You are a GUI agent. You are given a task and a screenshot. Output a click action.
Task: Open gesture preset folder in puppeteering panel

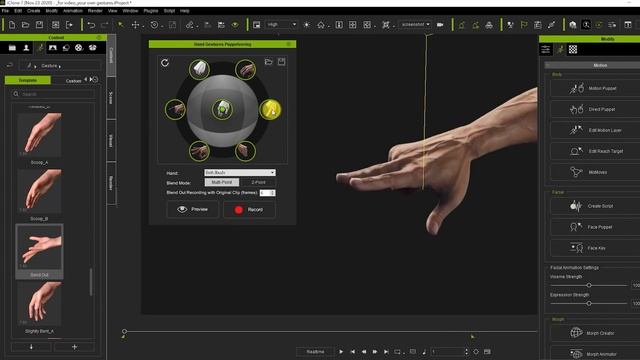point(269,62)
